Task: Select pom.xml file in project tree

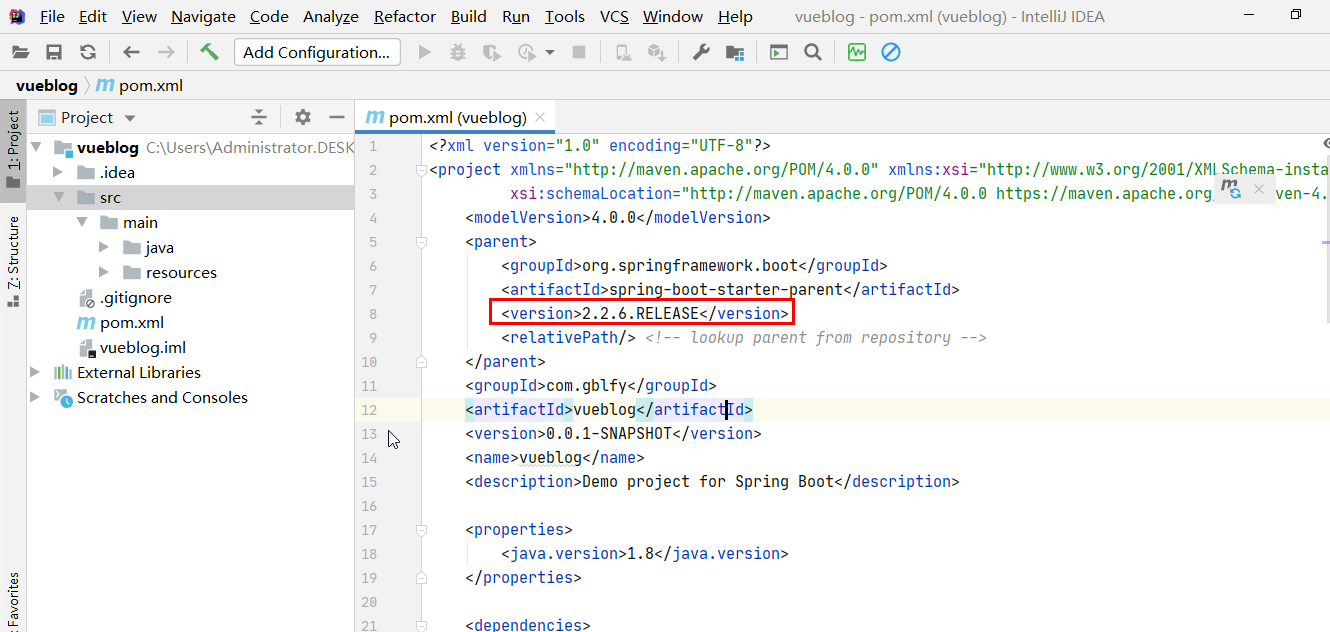Action: 120,323
